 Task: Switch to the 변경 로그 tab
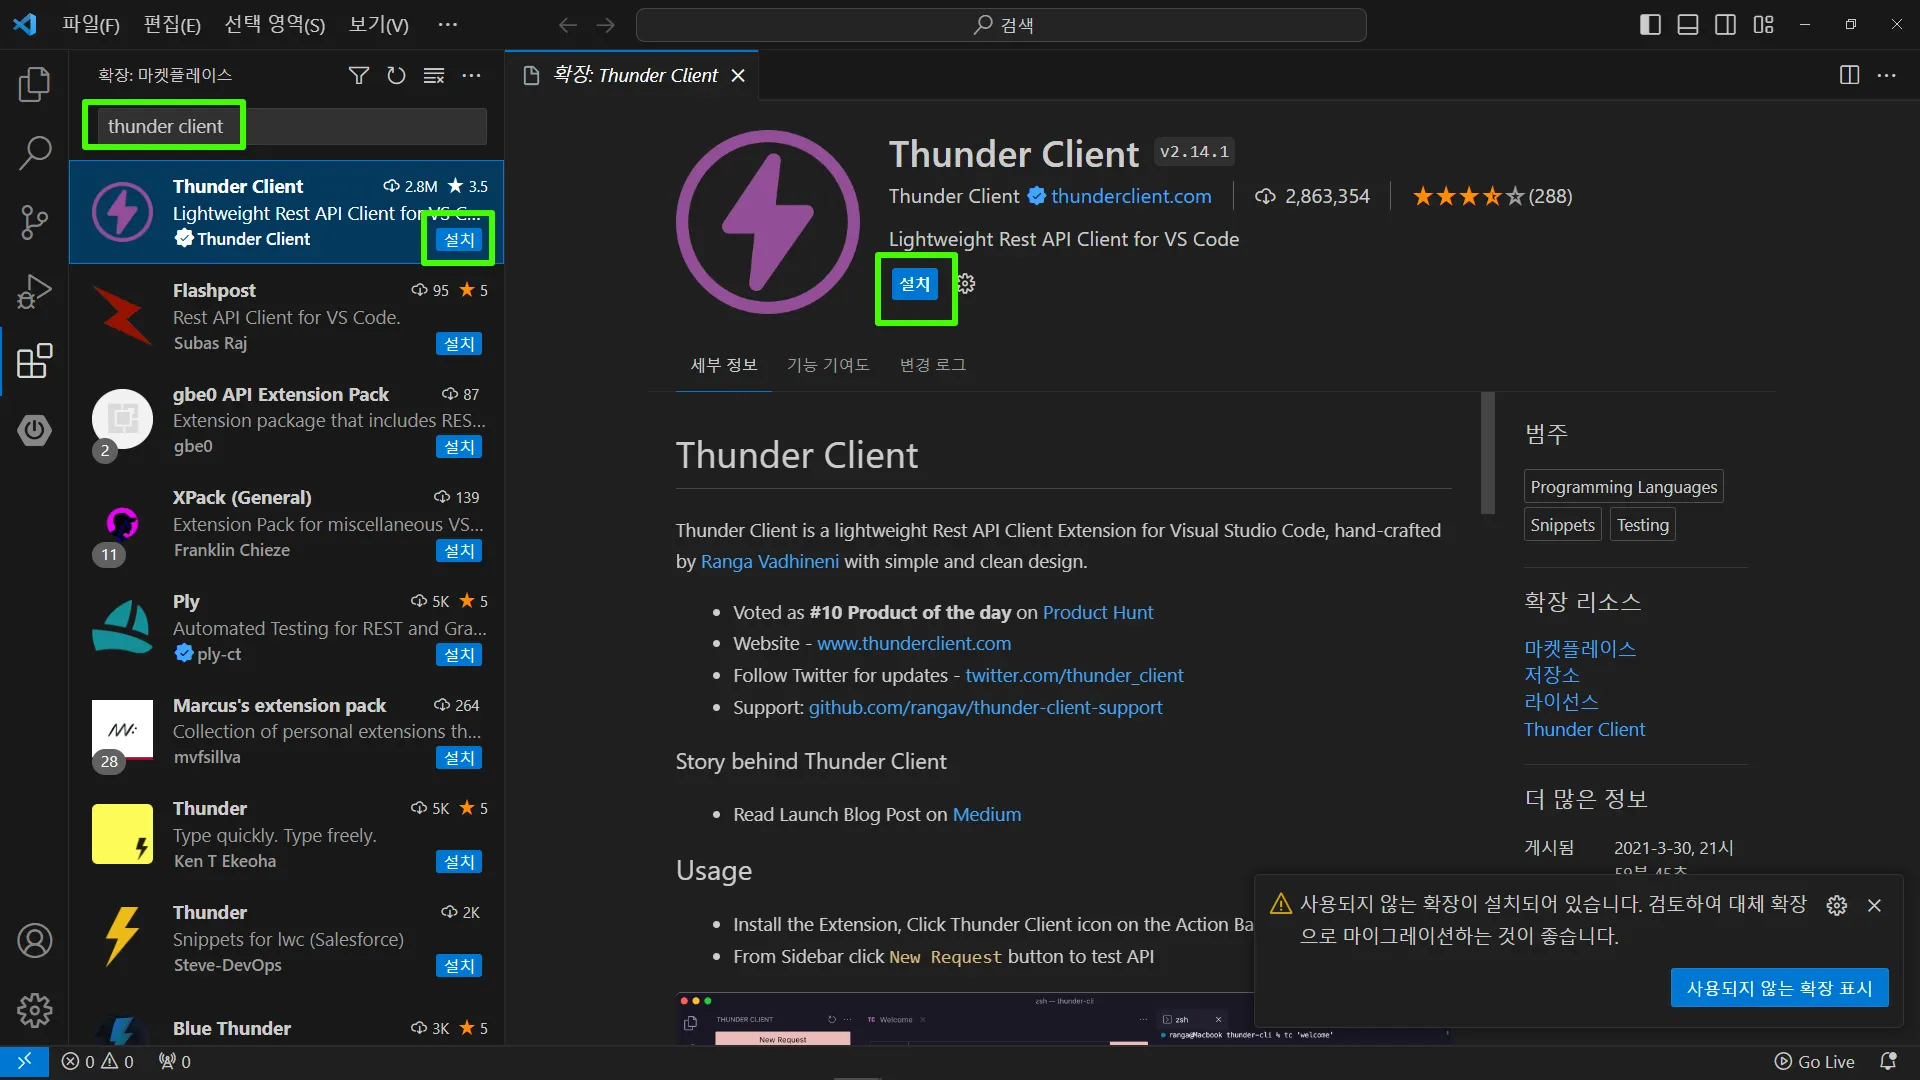[932, 365]
